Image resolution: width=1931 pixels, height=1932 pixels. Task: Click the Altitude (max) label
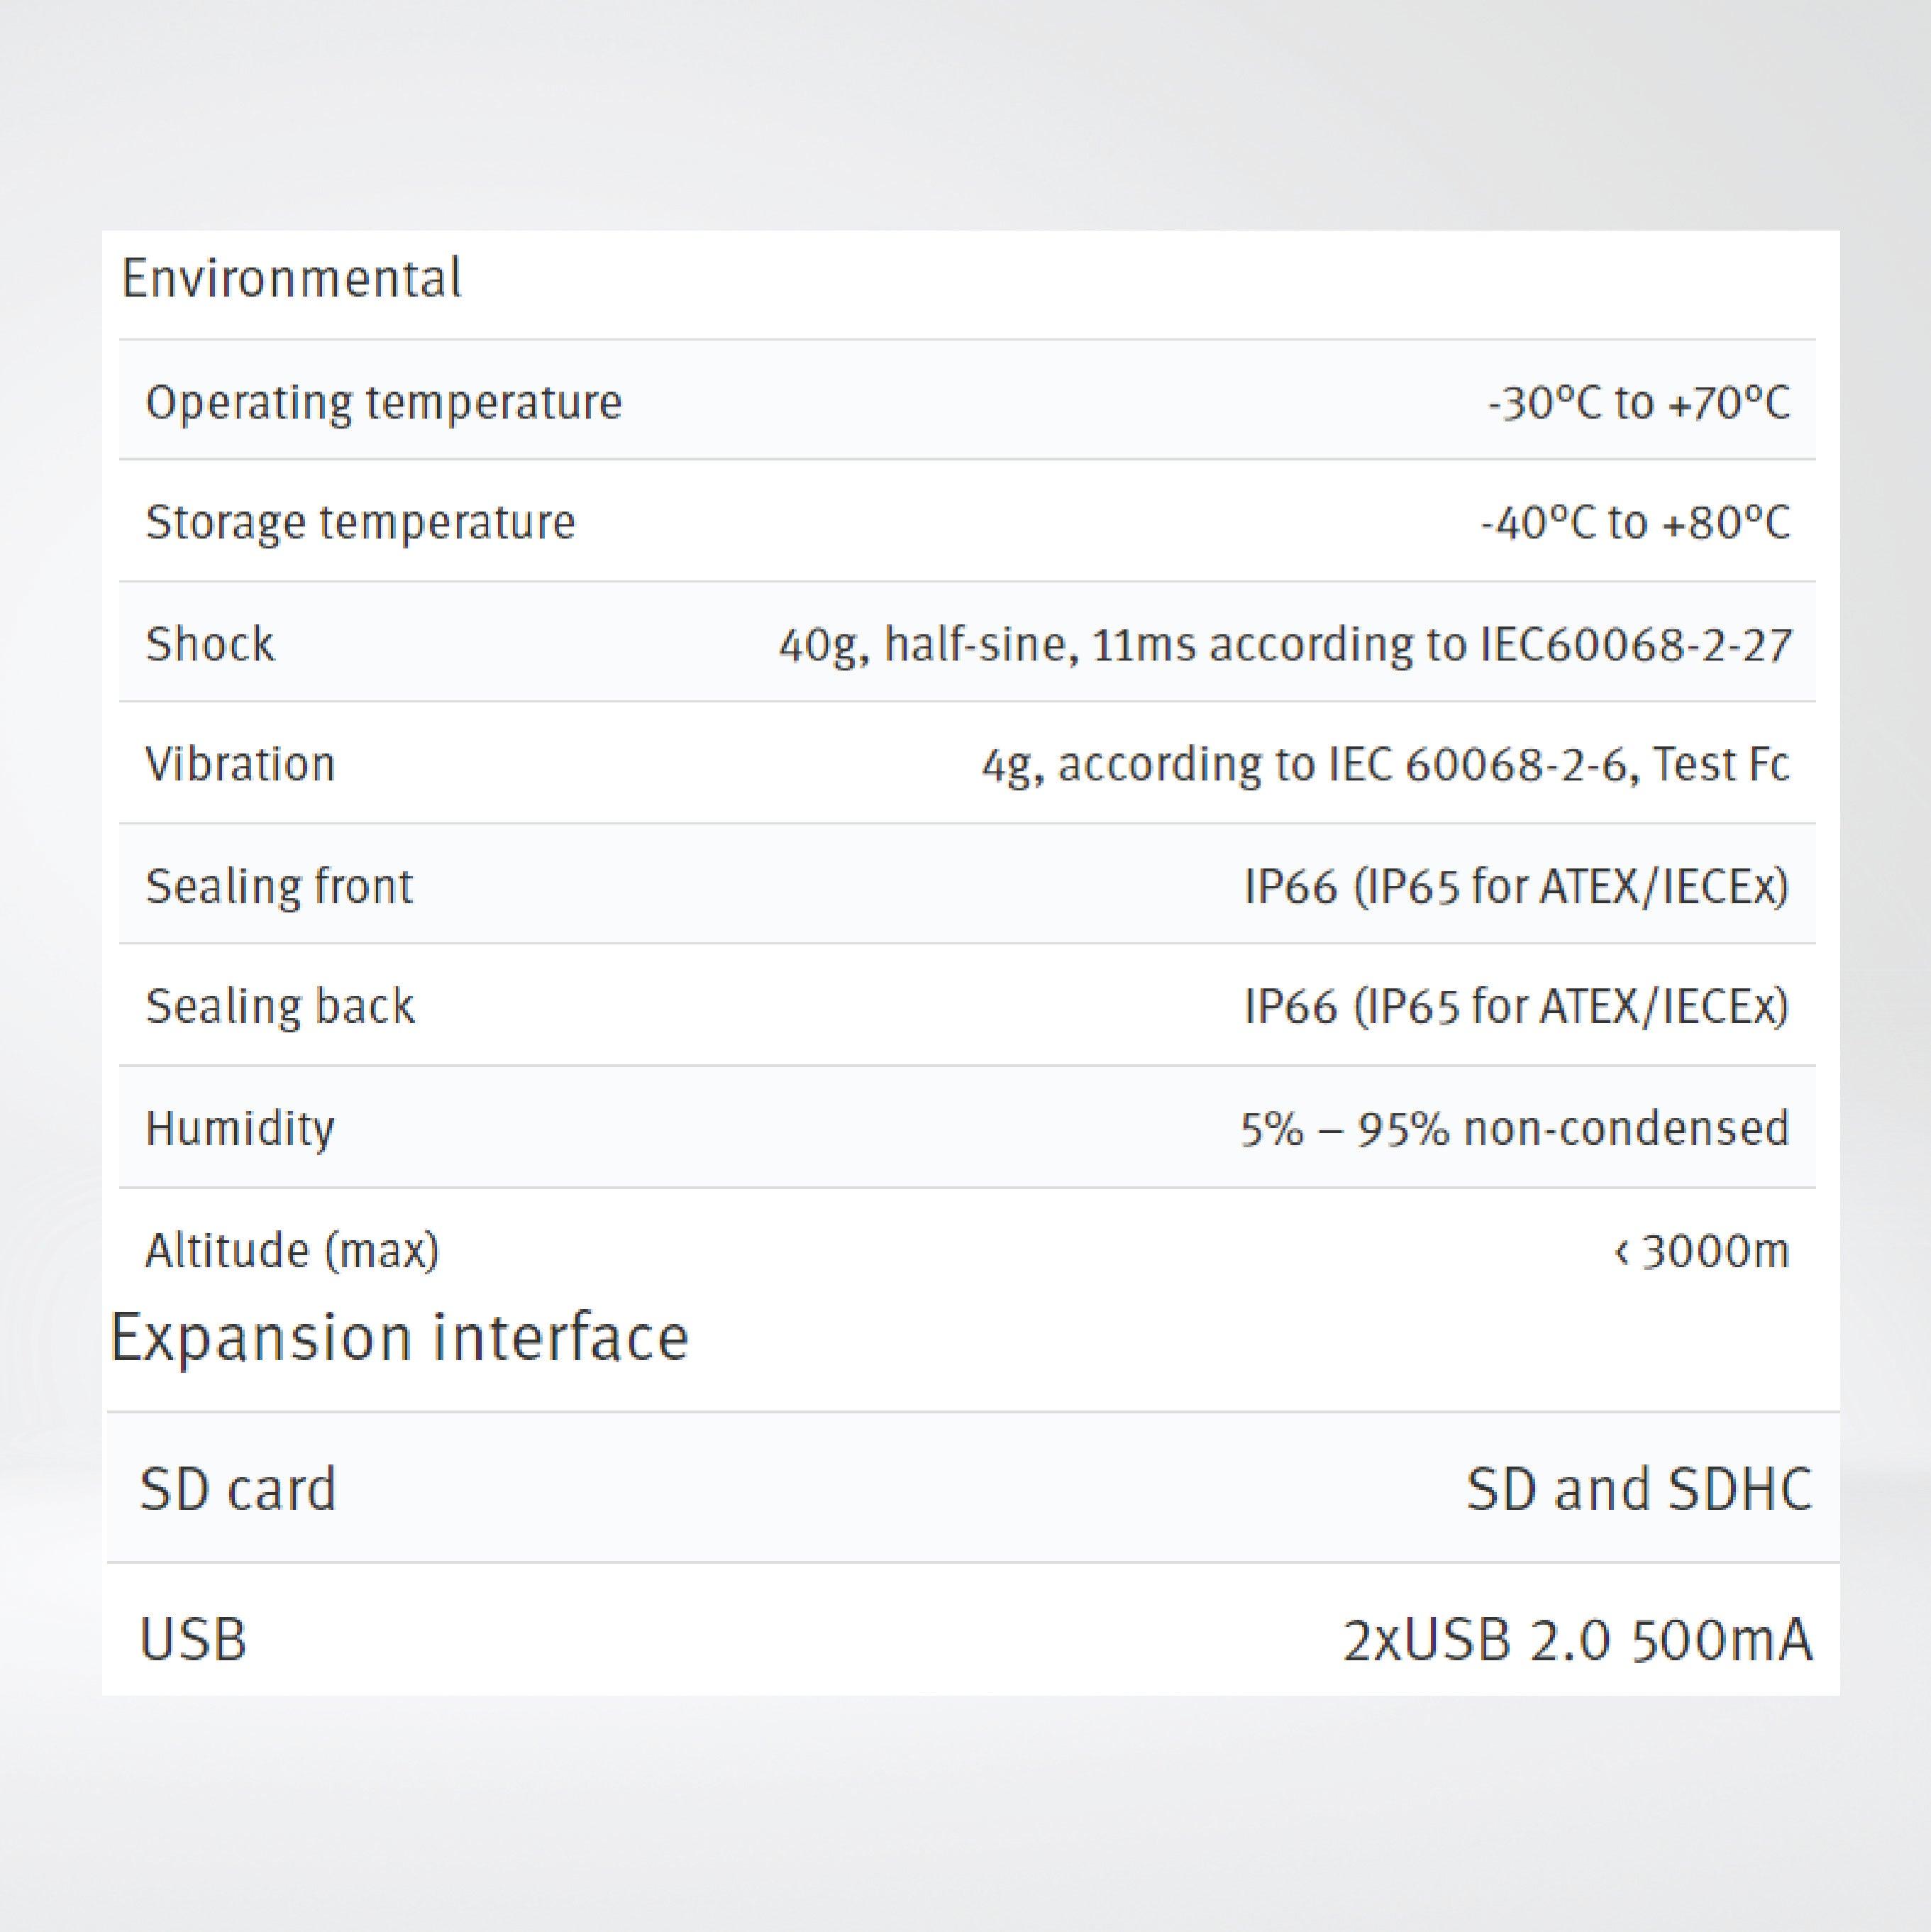[292, 1250]
